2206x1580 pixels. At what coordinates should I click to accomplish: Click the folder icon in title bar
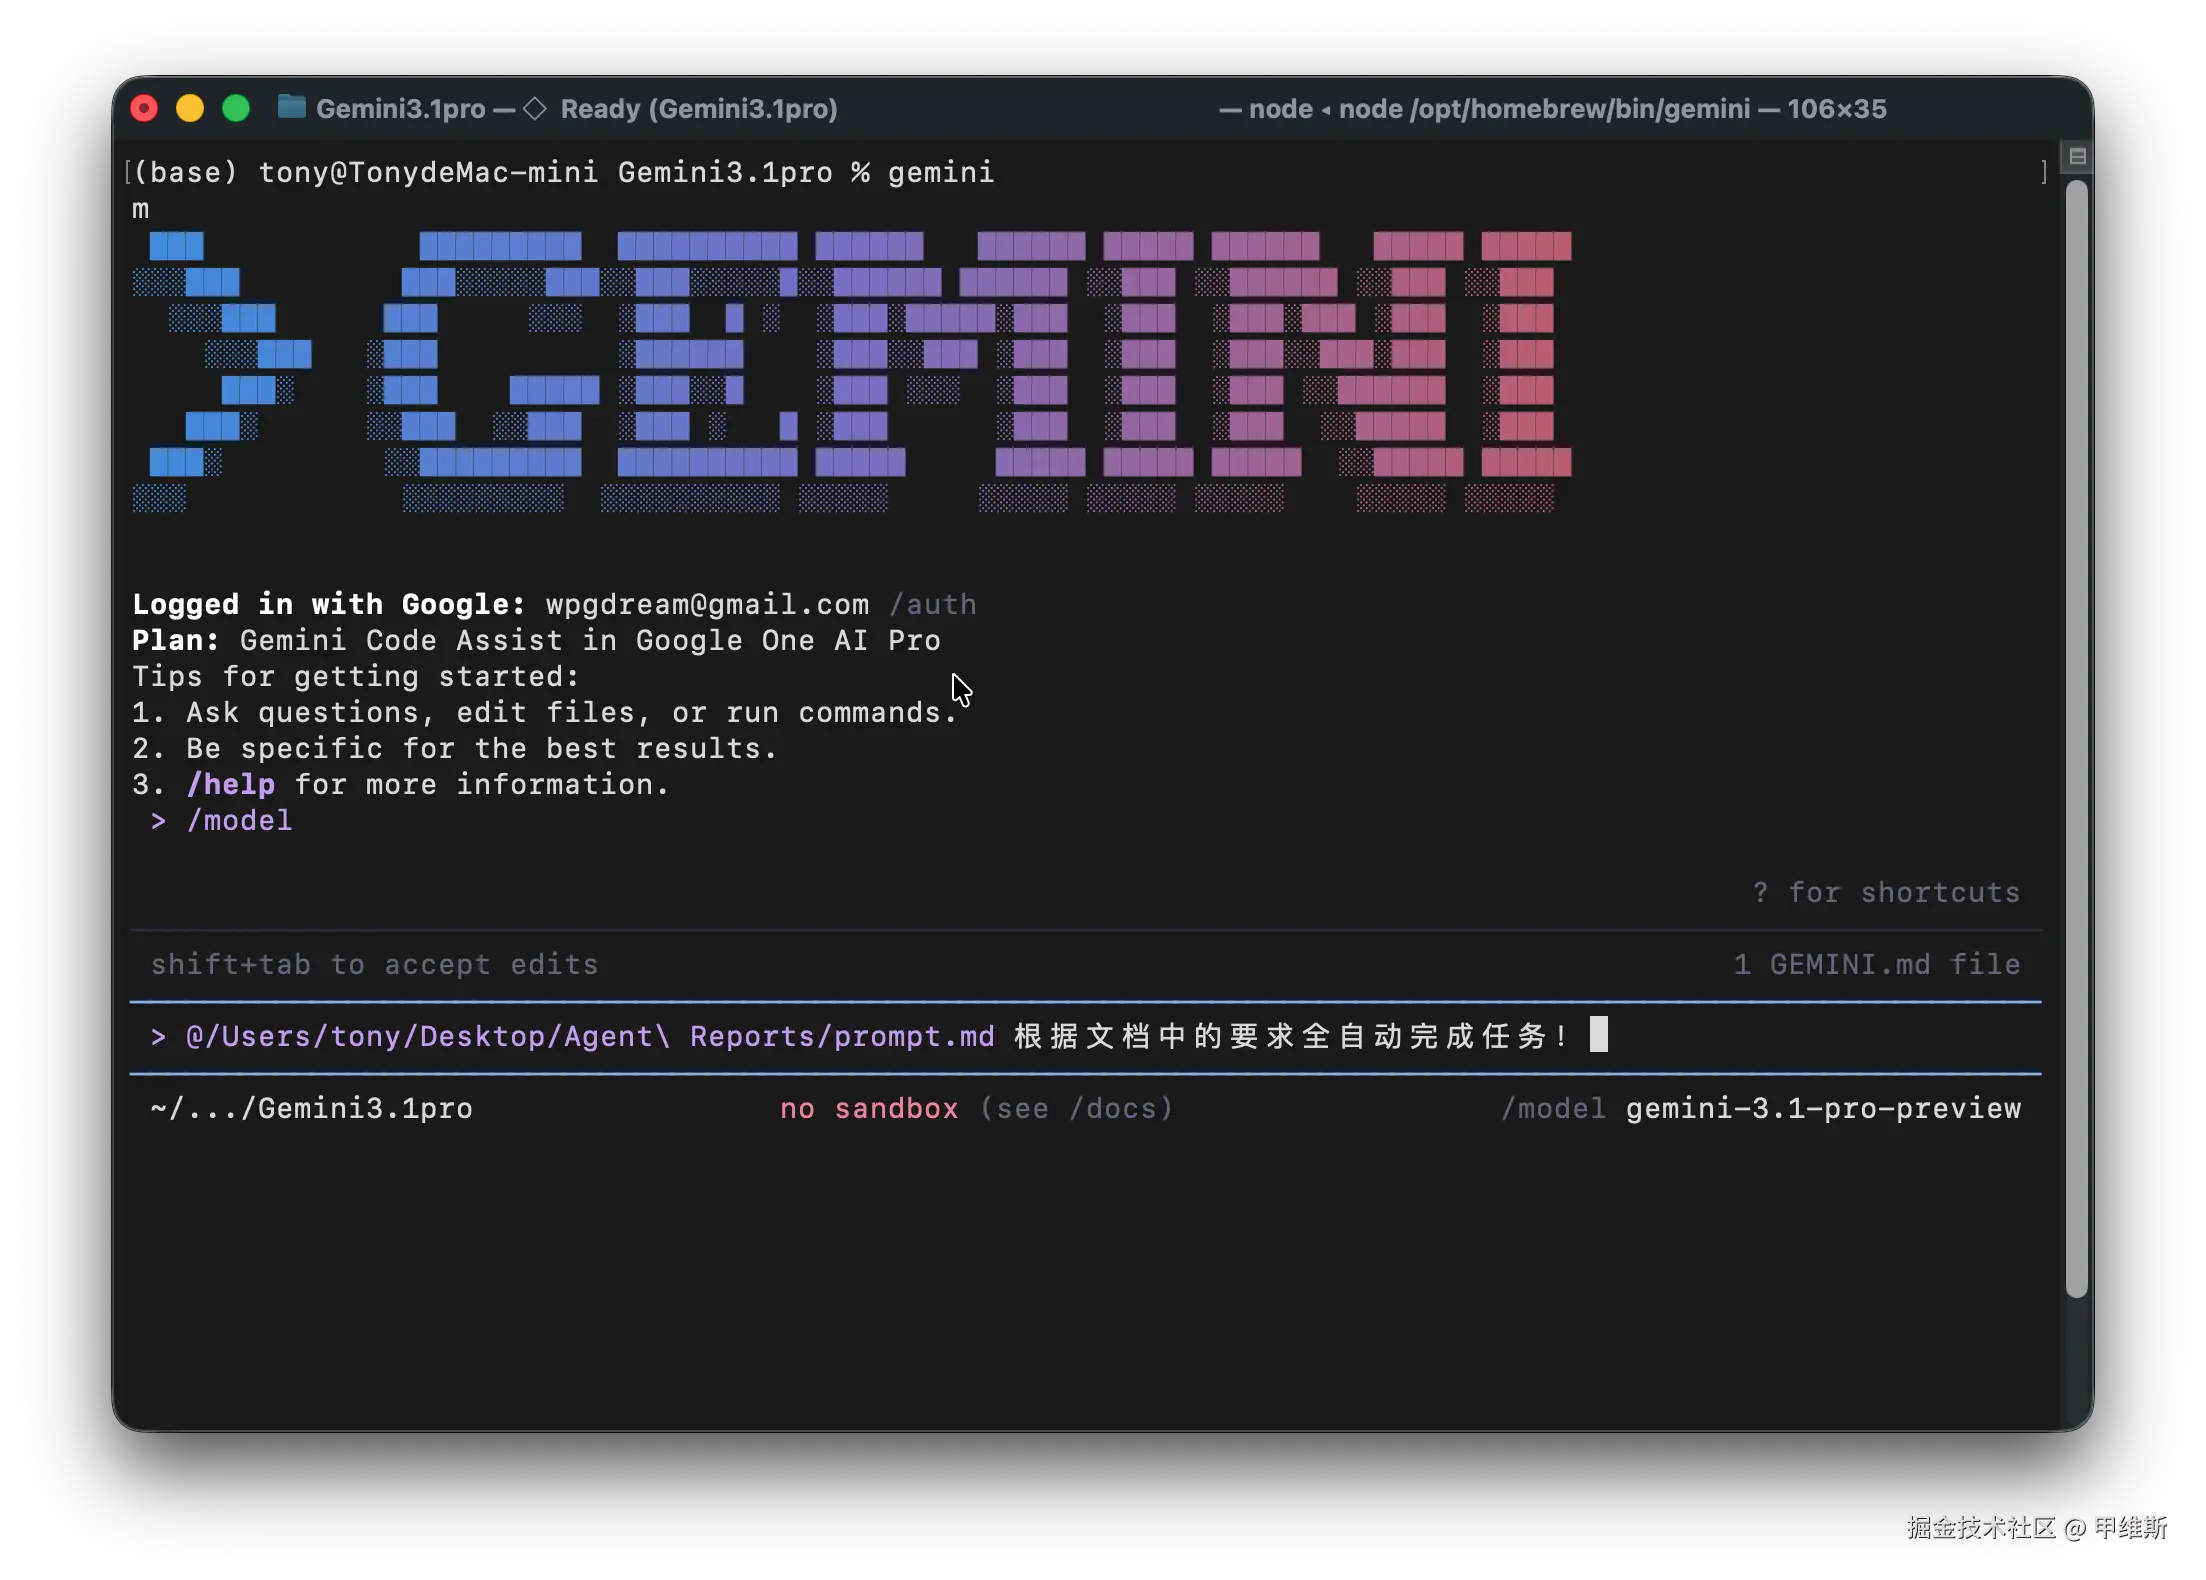pyautogui.click(x=291, y=107)
